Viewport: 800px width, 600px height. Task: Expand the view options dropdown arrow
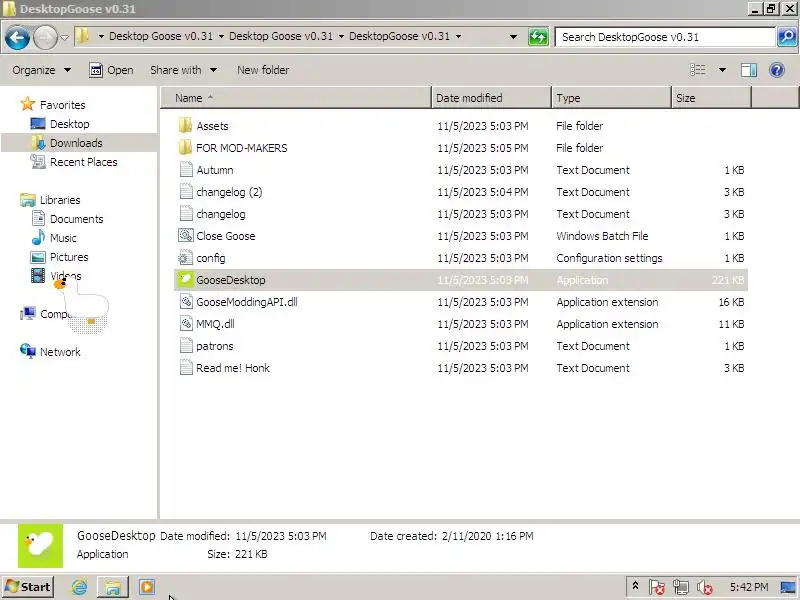(x=722, y=70)
